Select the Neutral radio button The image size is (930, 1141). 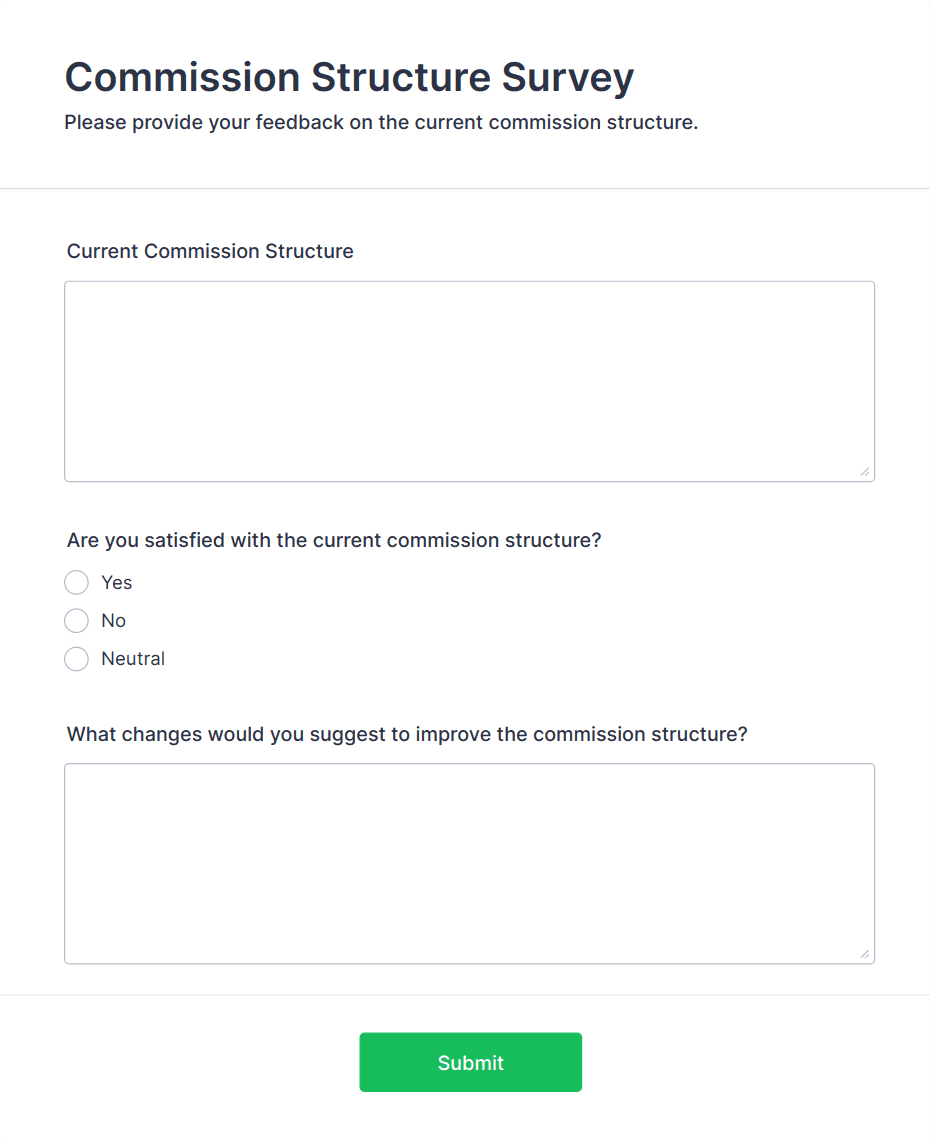pos(76,658)
